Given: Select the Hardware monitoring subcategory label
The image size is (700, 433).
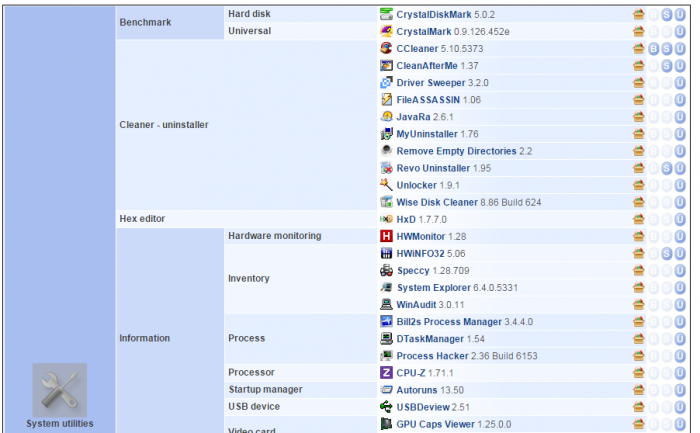Looking at the screenshot, I should tap(274, 236).
